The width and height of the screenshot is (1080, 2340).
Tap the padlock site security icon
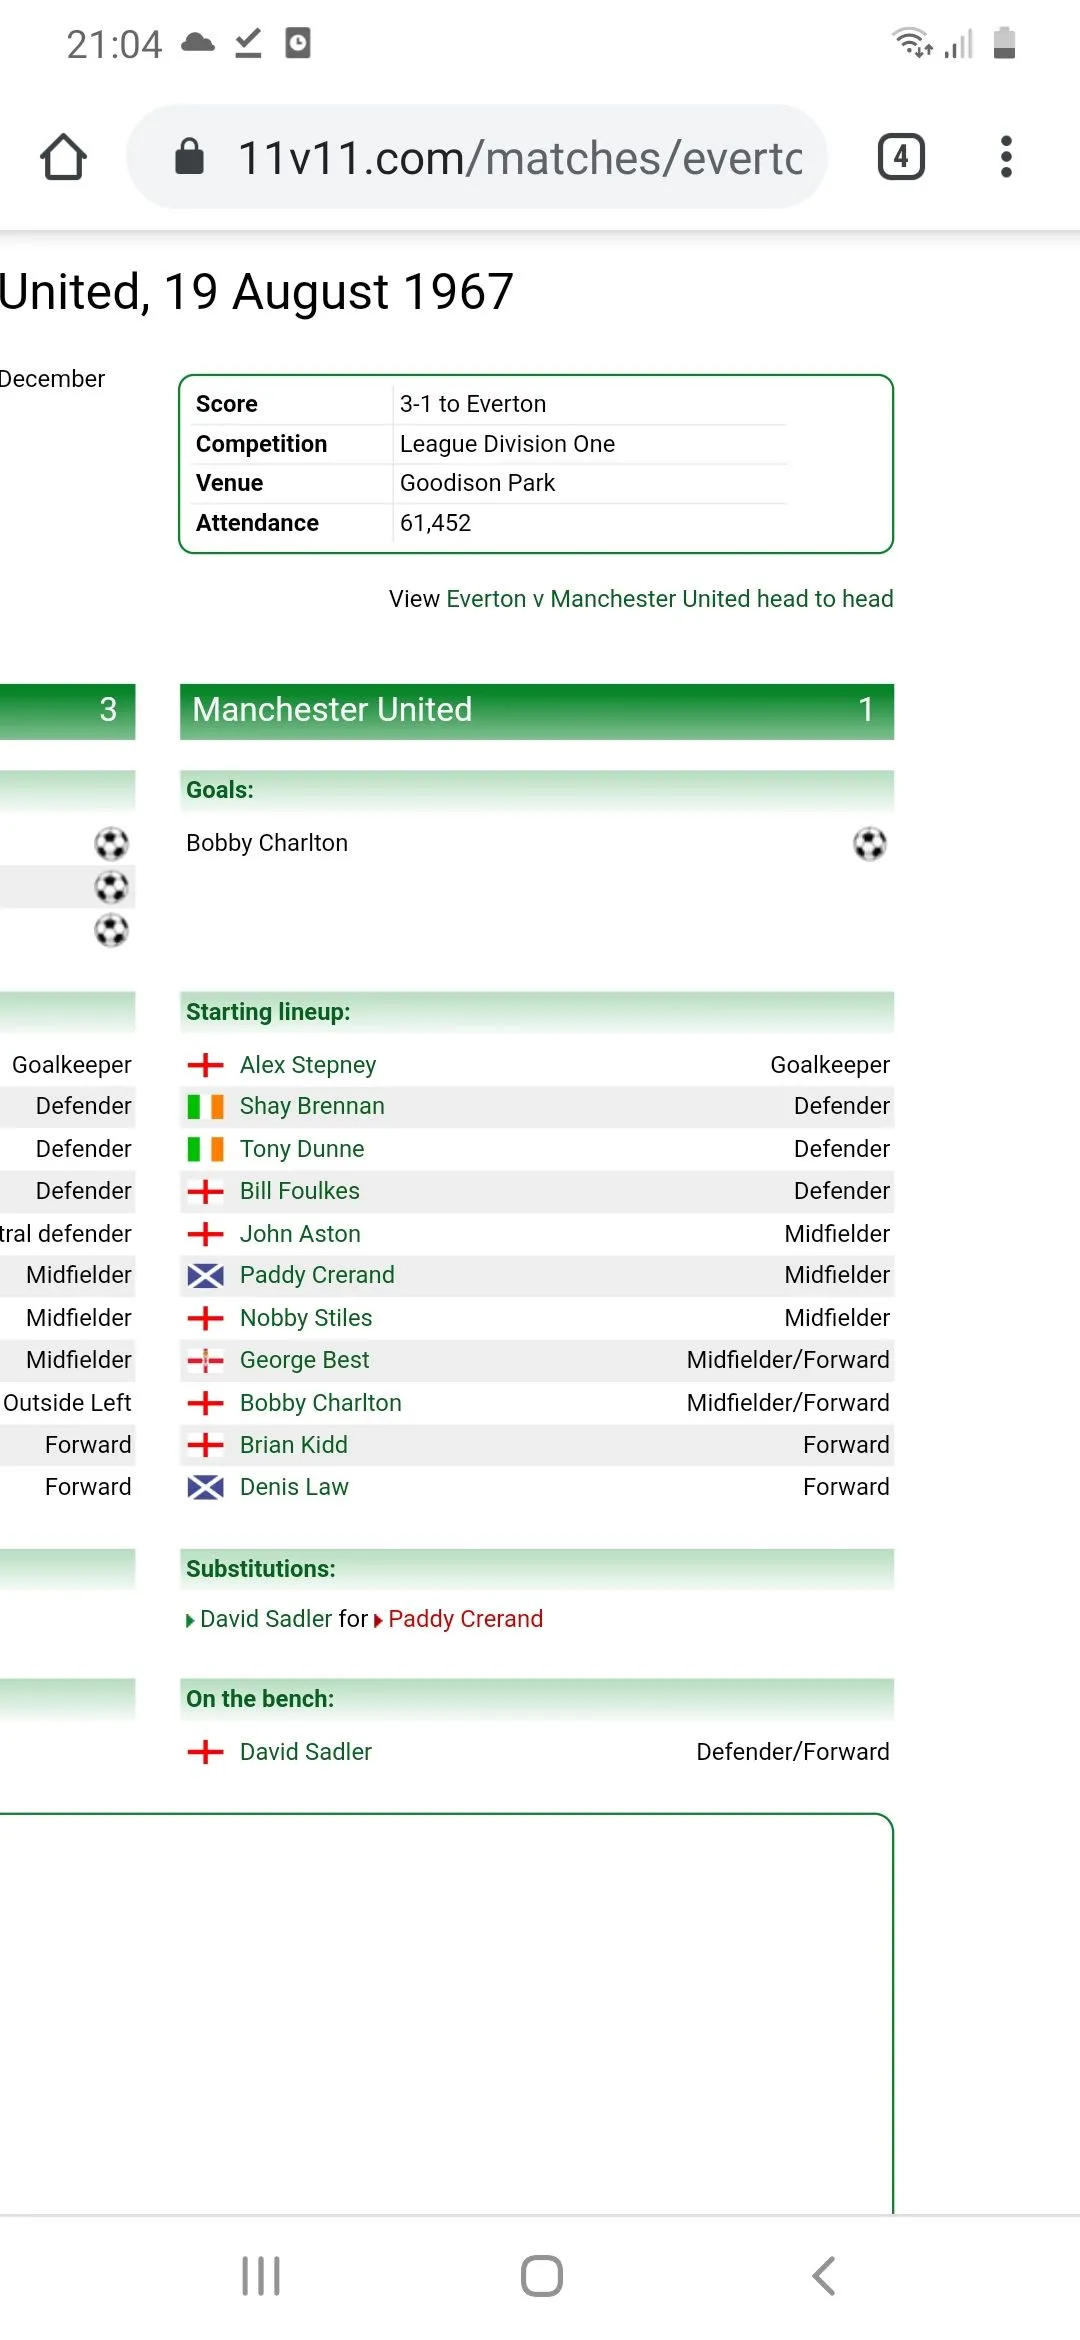pyautogui.click(x=189, y=157)
